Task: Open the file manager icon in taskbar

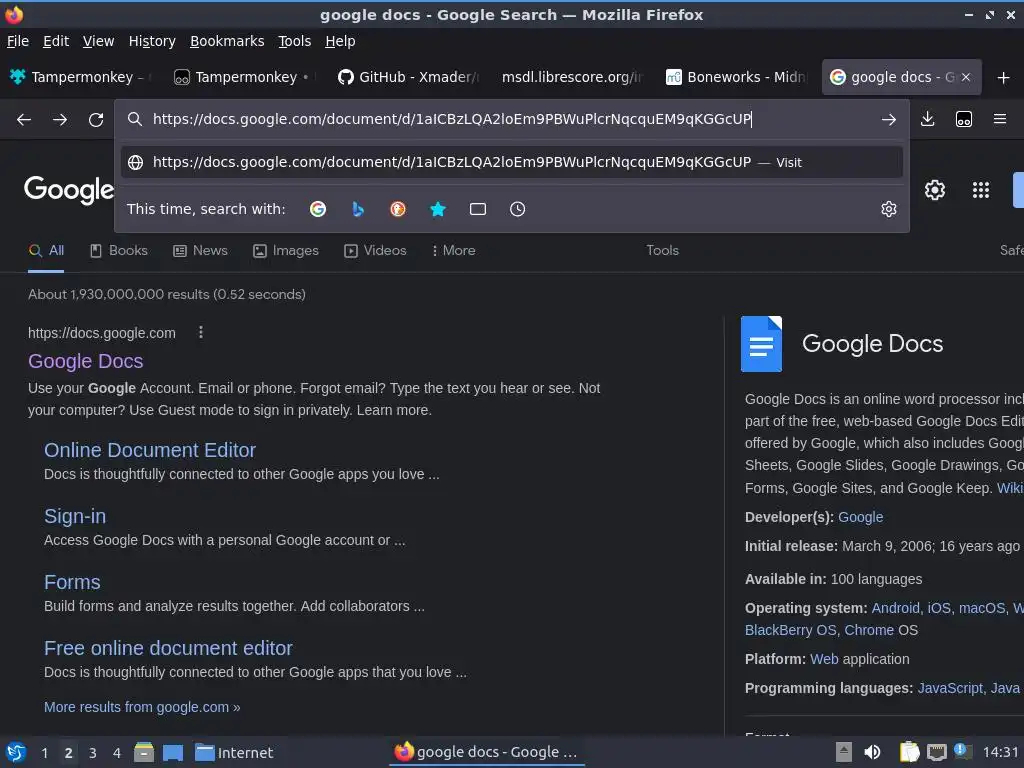Action: [x=144, y=752]
